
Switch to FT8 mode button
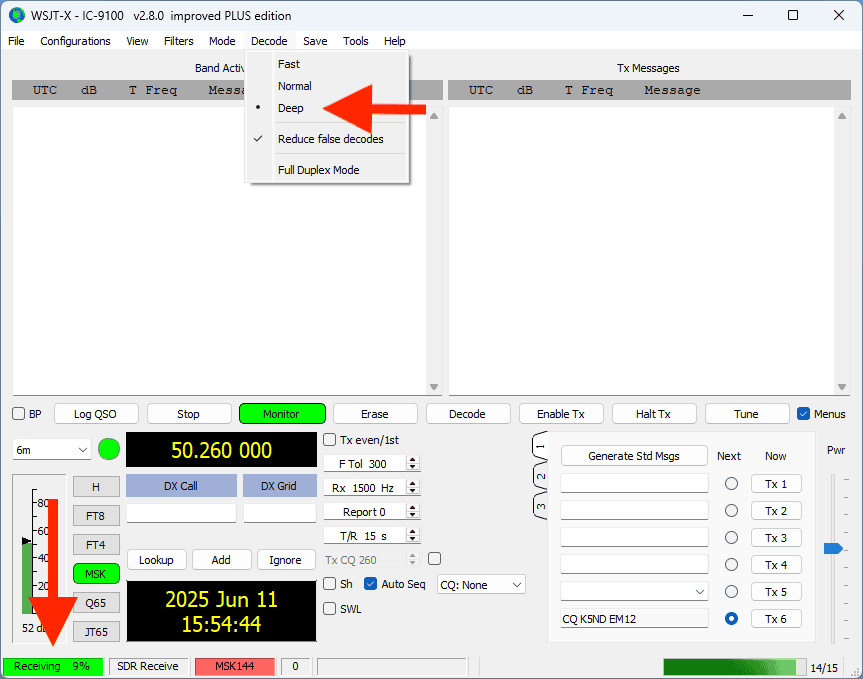(96, 516)
